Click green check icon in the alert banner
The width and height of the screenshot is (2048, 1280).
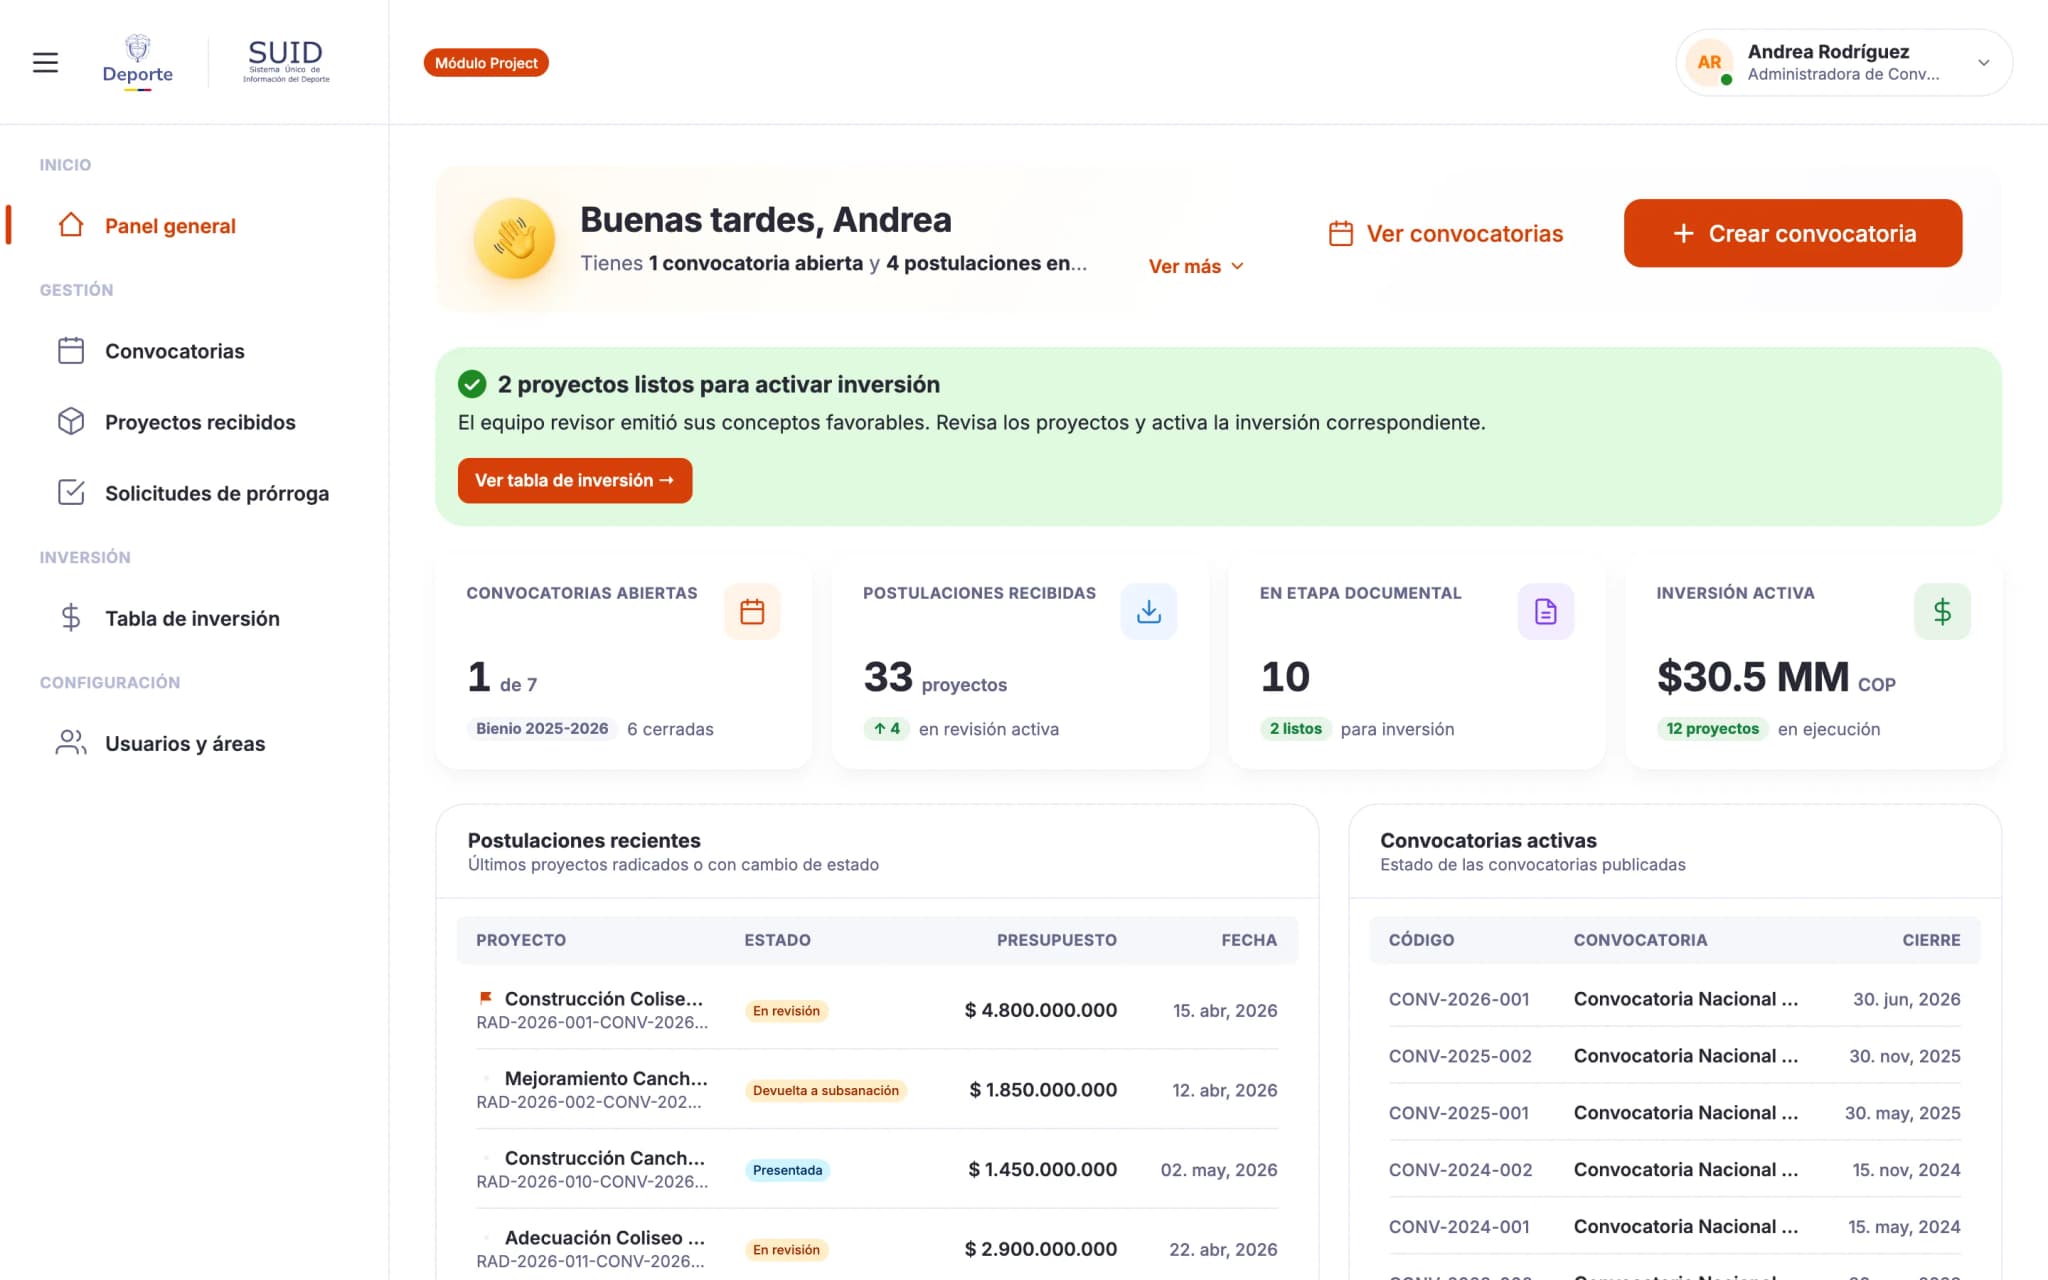click(472, 384)
